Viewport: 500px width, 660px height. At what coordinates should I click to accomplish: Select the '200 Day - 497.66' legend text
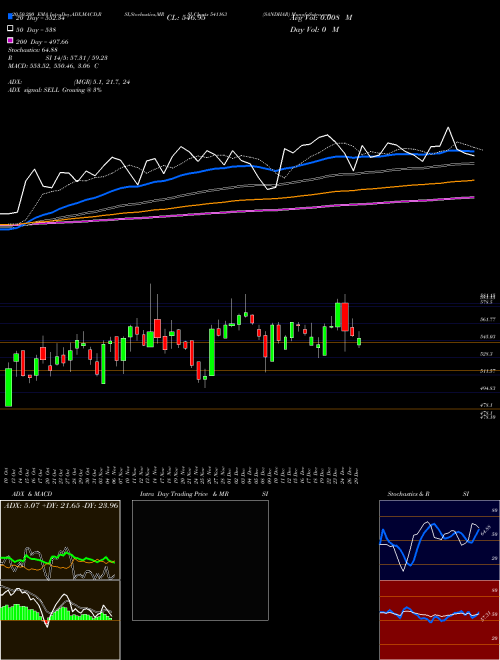click(x=42, y=41)
